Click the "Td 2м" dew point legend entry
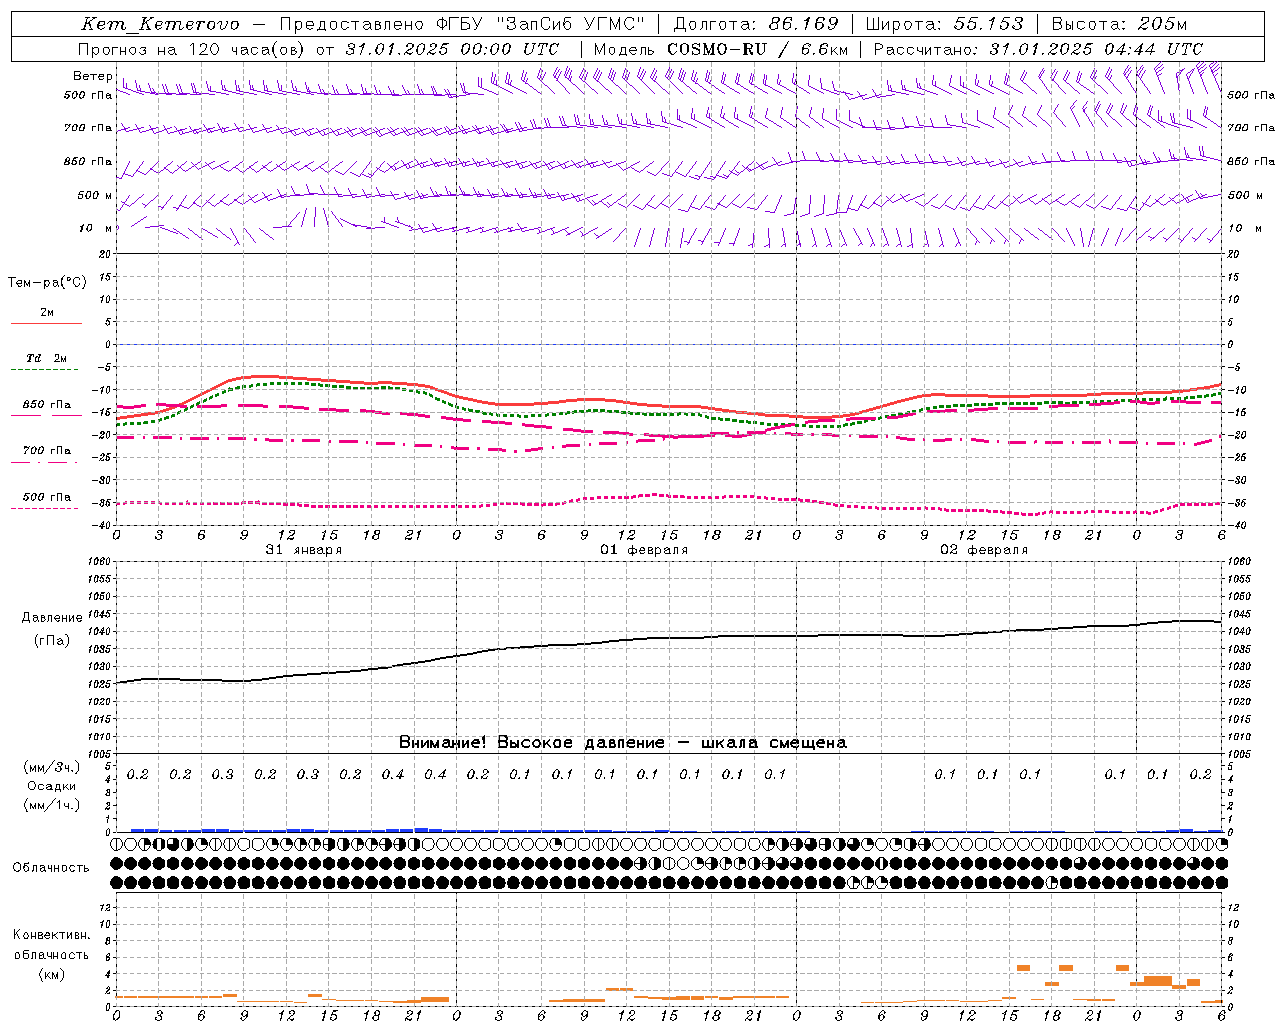 coord(46,358)
